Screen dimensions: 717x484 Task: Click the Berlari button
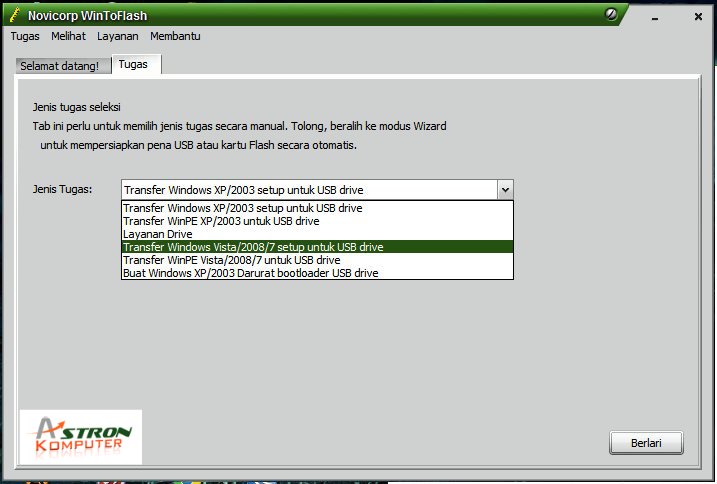[646, 443]
